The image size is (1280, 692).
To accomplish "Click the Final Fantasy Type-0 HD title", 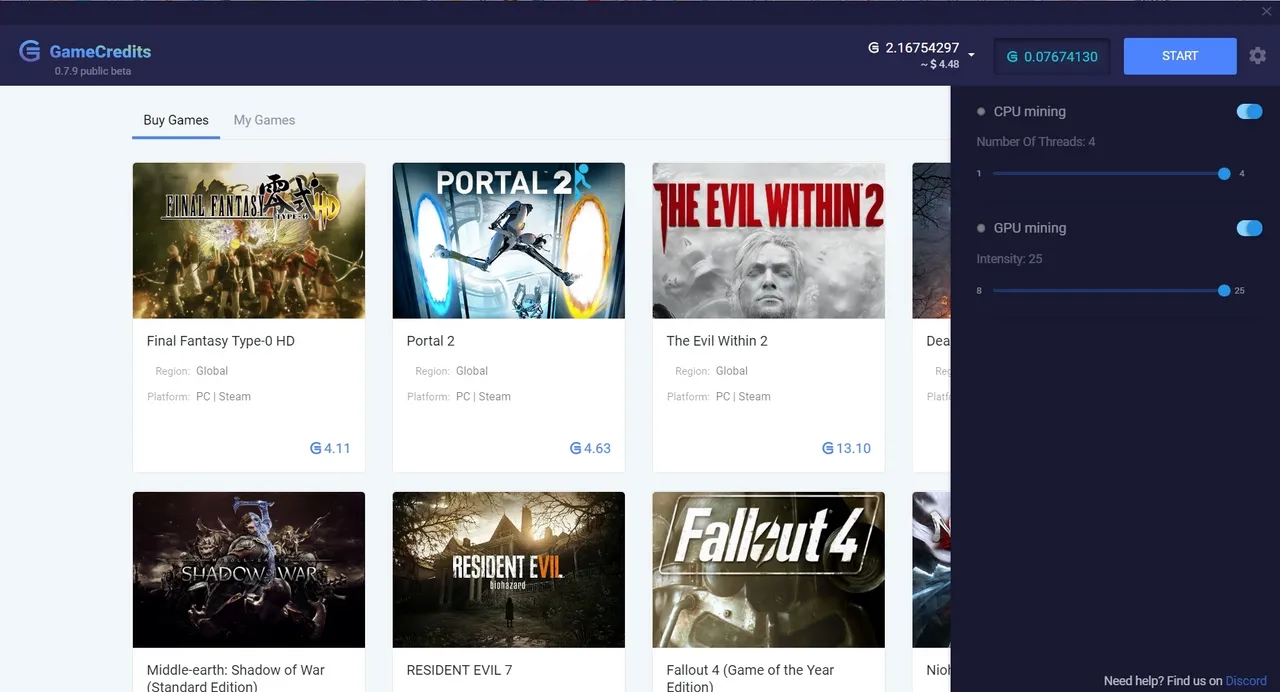I will pos(221,341).
